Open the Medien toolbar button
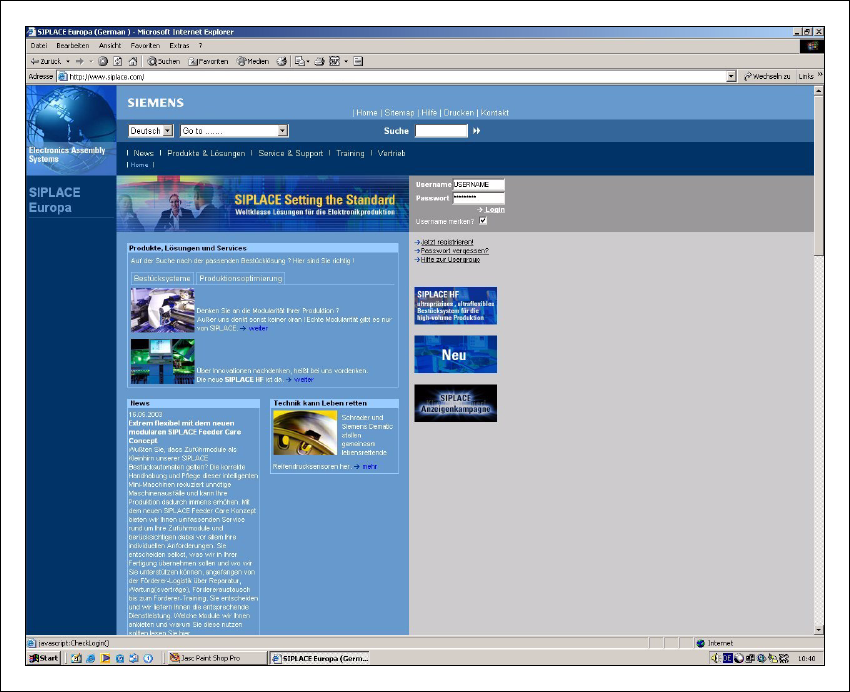850x692 pixels. click(x=253, y=61)
